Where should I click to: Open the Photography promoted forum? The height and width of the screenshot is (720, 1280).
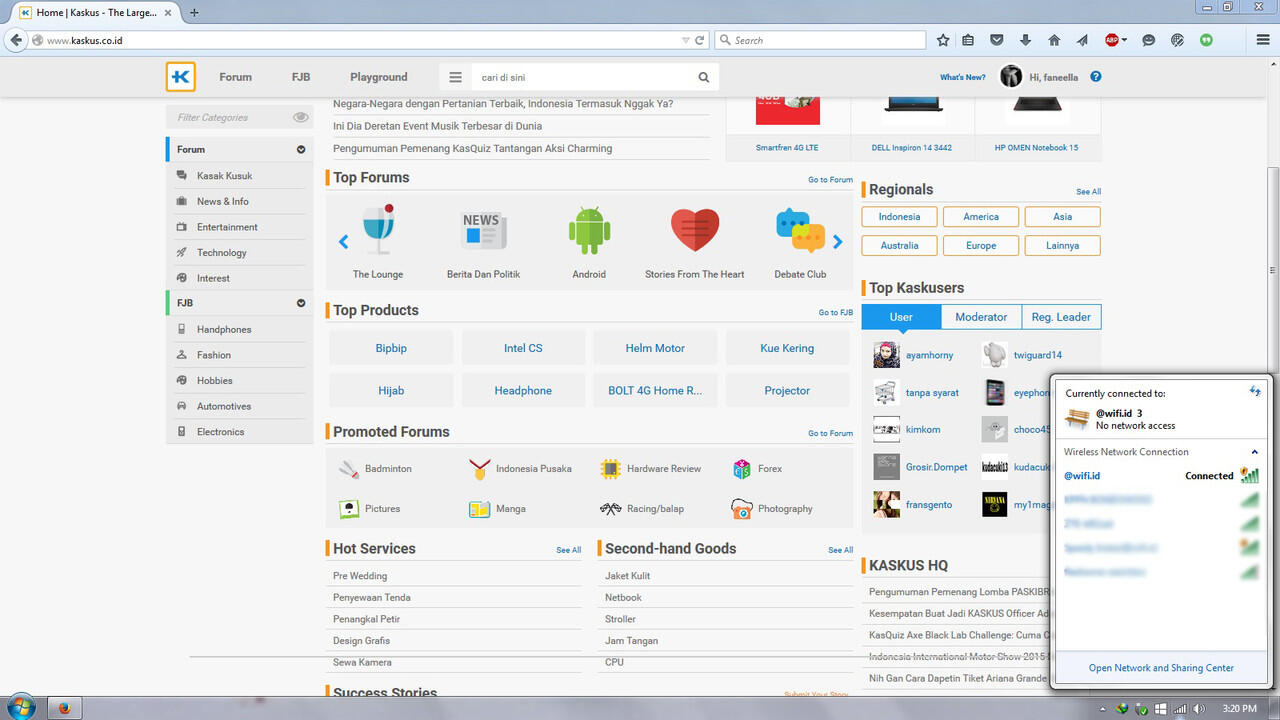click(x=785, y=509)
